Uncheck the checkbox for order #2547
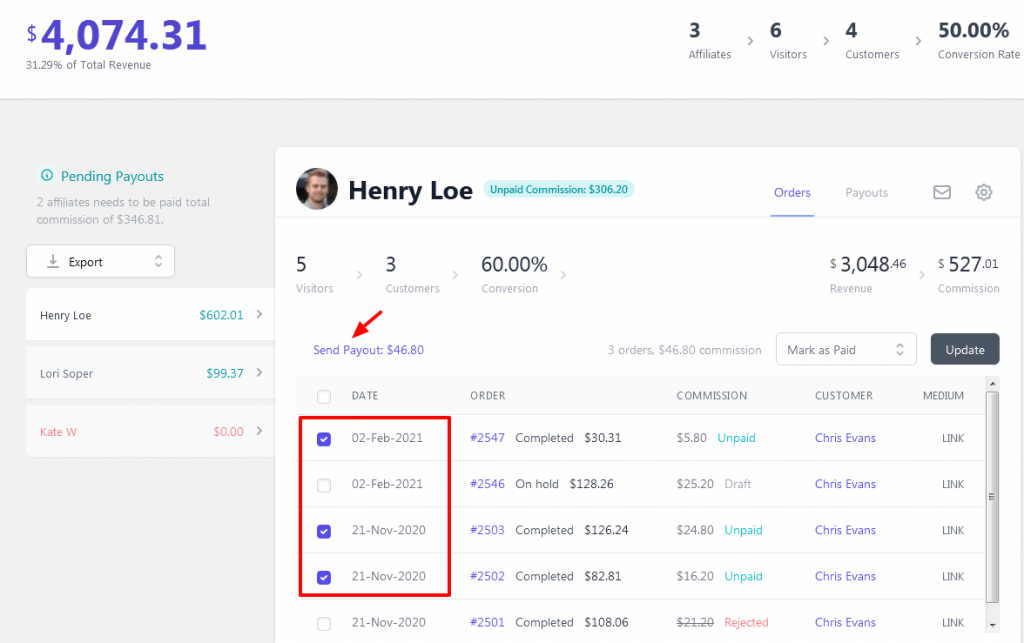The image size is (1024, 643). coord(323,438)
